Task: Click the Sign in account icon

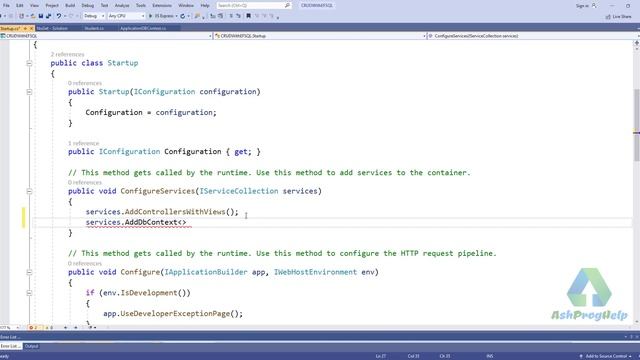Action: pyautogui.click(x=594, y=6)
